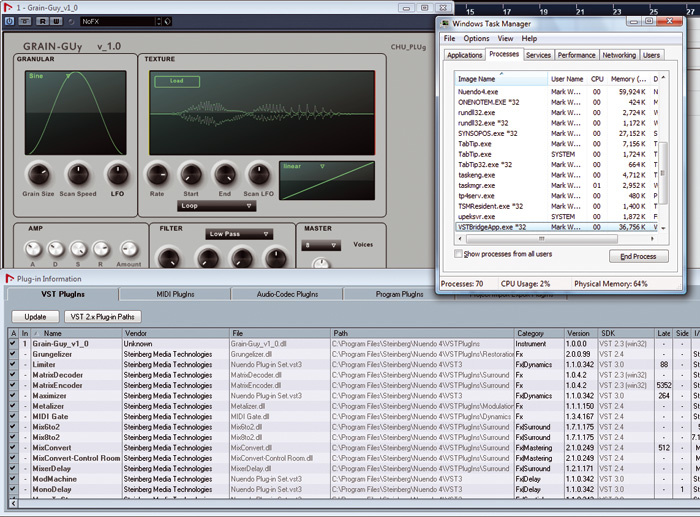Image resolution: width=700 pixels, height=517 pixels.
Task: Click the texture Rate knob
Action: pos(157,175)
